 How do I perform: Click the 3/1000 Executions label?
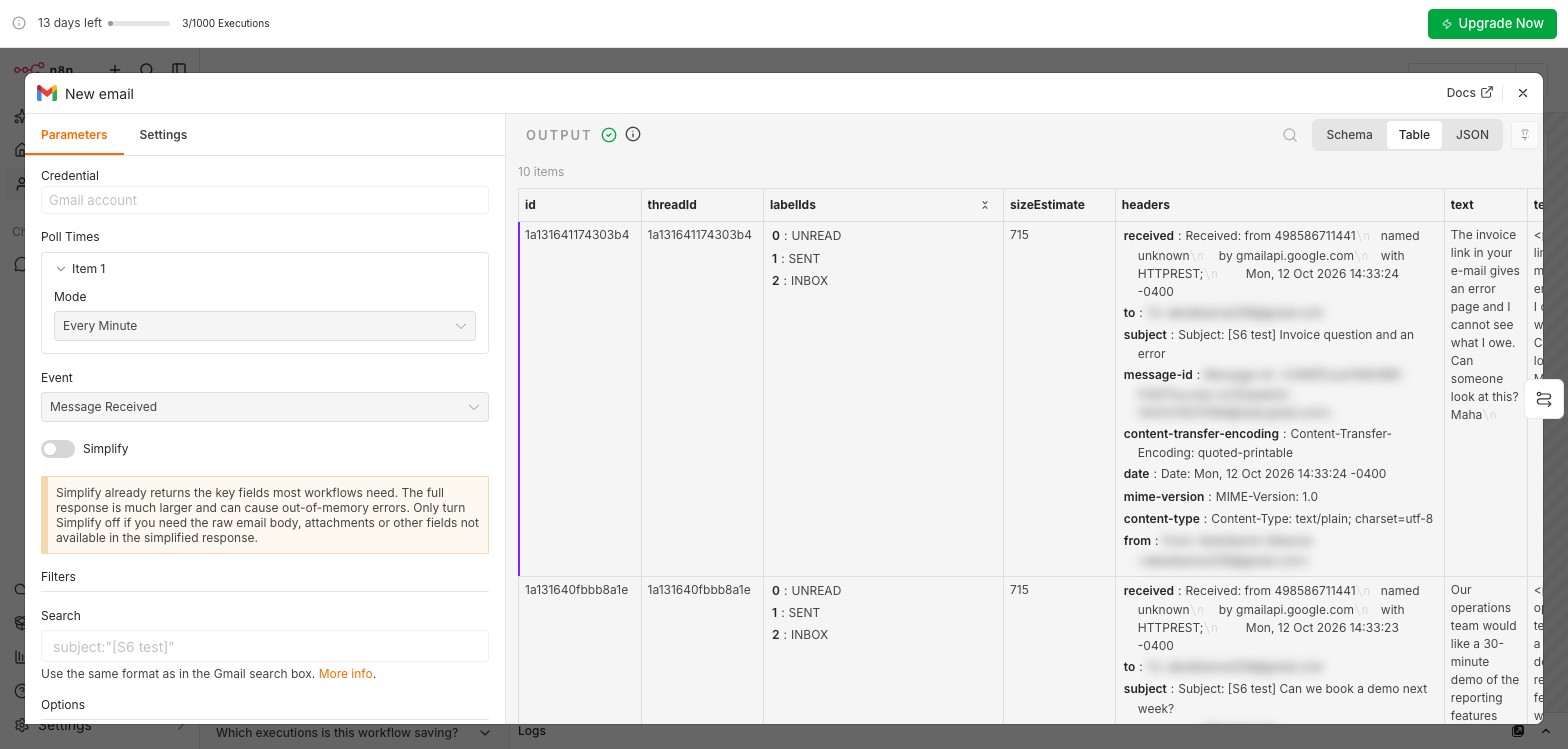(226, 23)
